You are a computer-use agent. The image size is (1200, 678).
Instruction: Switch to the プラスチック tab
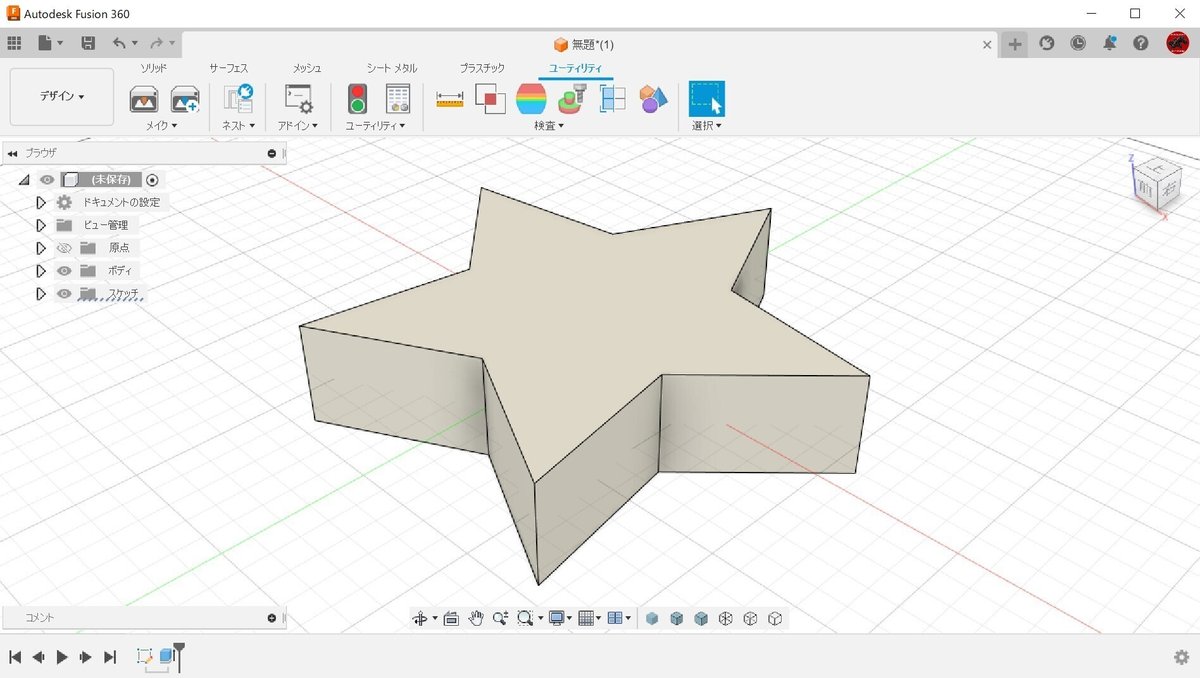482,68
